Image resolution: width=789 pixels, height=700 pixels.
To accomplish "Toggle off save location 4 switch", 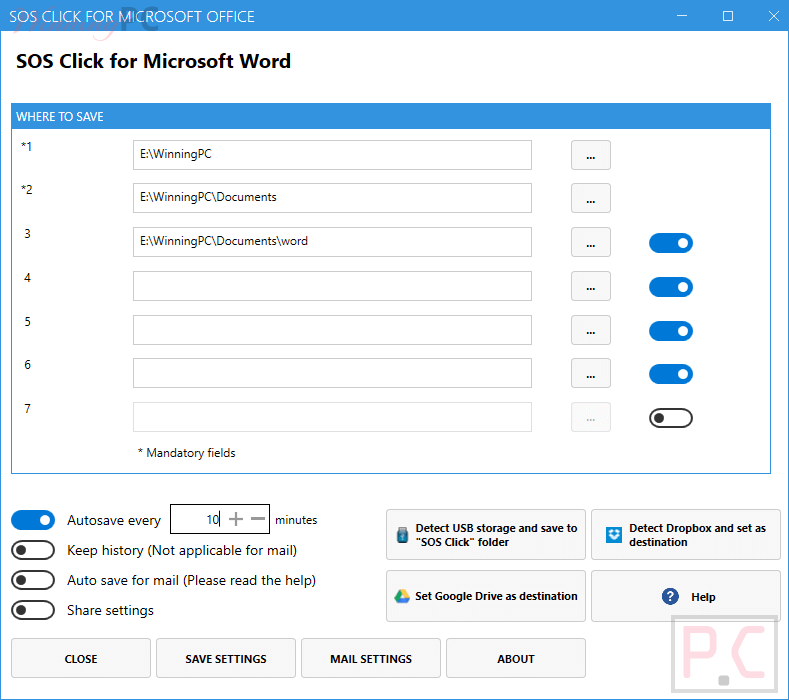I will click(671, 287).
